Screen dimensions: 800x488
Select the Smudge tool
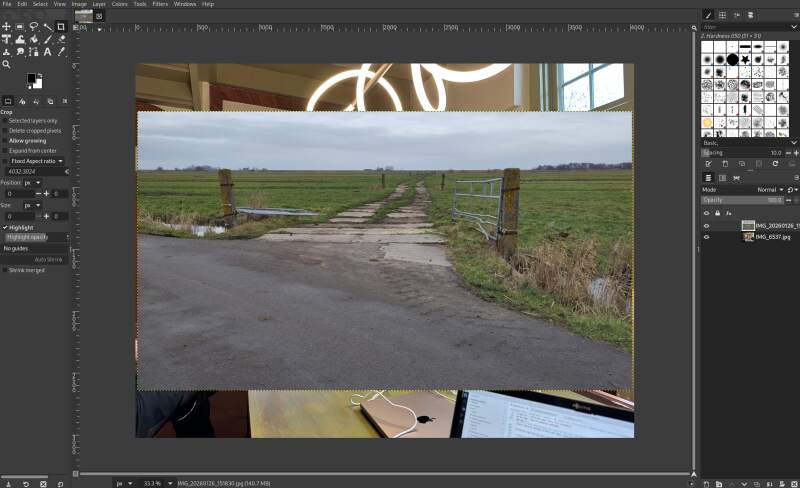click(20, 52)
